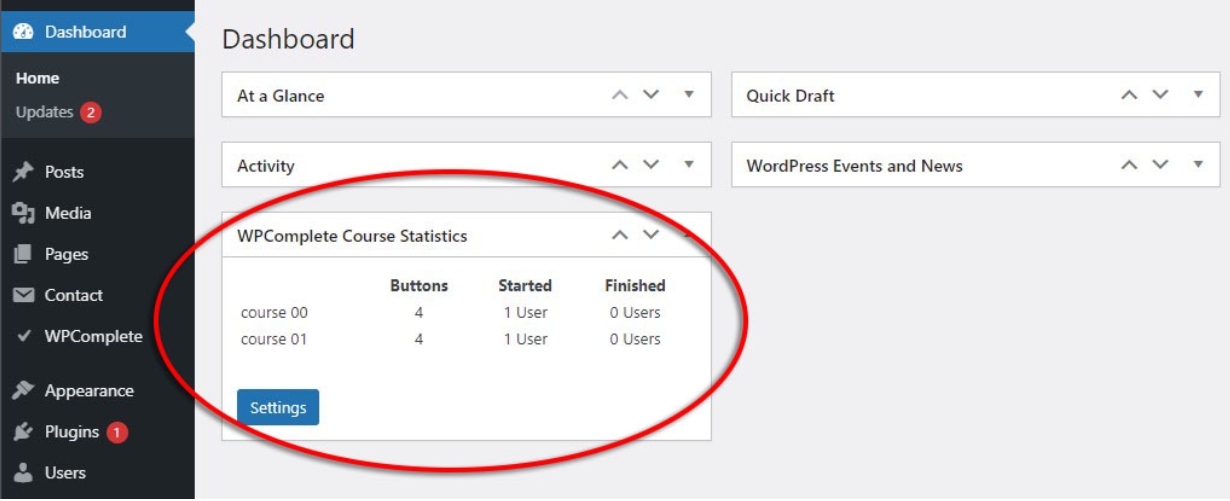1230x501 pixels.
Task: Click the Appearance paintbrush icon
Action: click(x=23, y=391)
